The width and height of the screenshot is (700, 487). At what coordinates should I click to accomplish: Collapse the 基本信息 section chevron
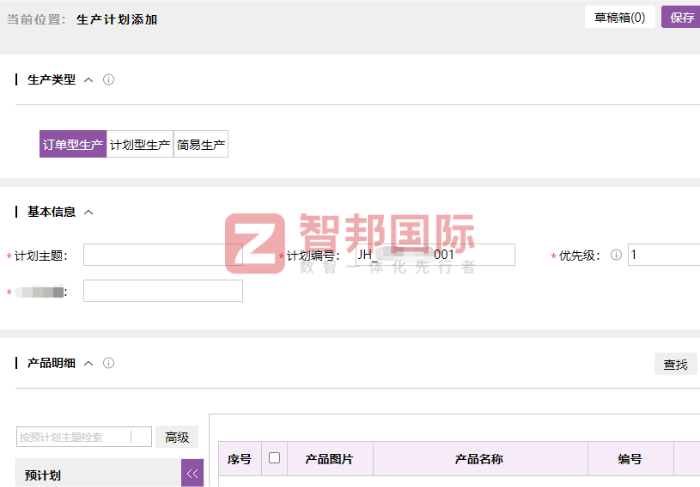pos(89,212)
